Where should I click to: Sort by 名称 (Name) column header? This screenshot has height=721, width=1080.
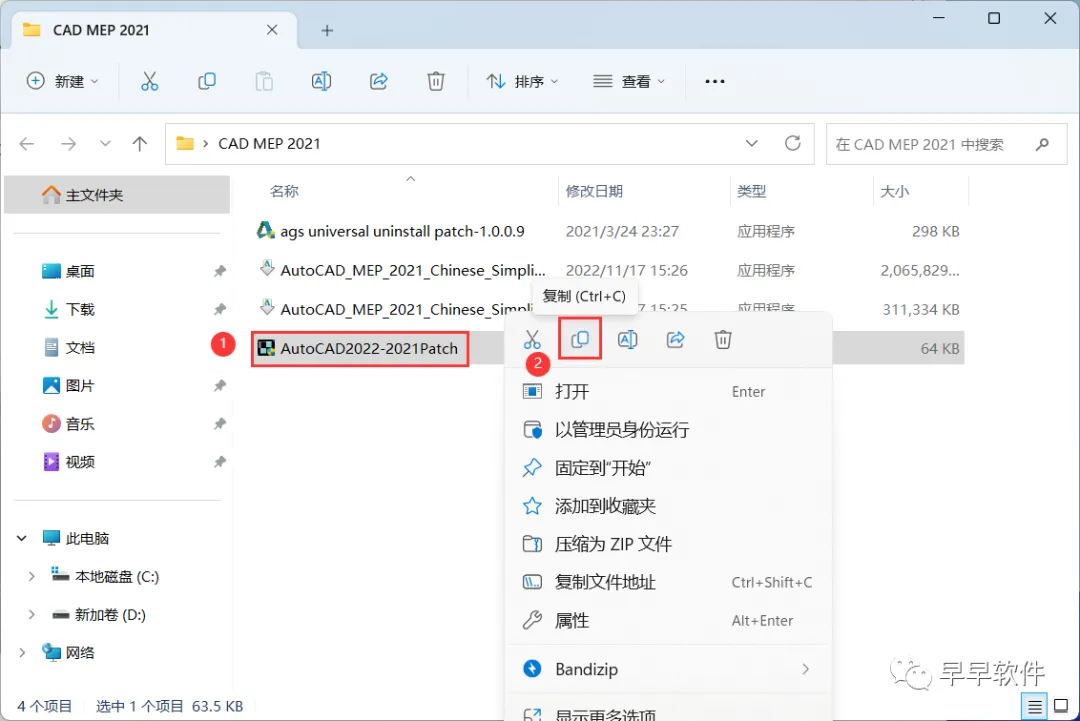(x=284, y=191)
